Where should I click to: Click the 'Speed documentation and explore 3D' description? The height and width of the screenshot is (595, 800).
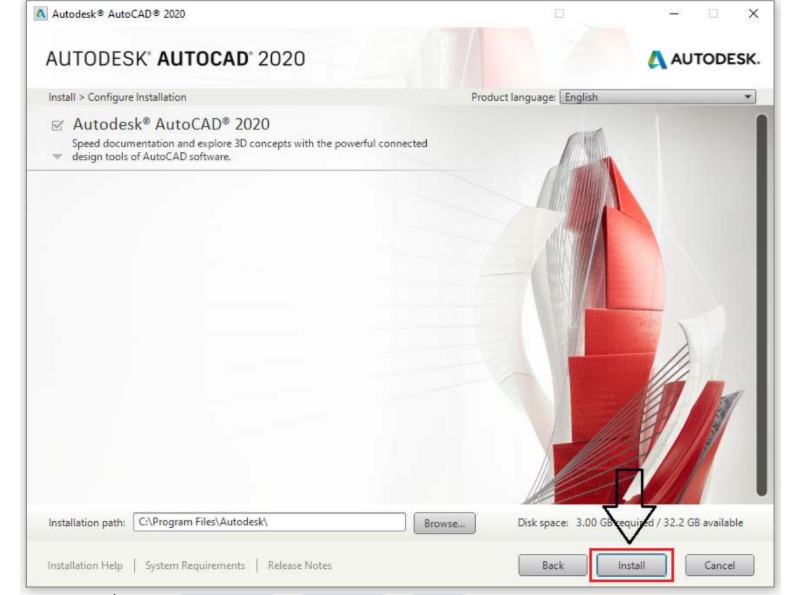click(249, 150)
